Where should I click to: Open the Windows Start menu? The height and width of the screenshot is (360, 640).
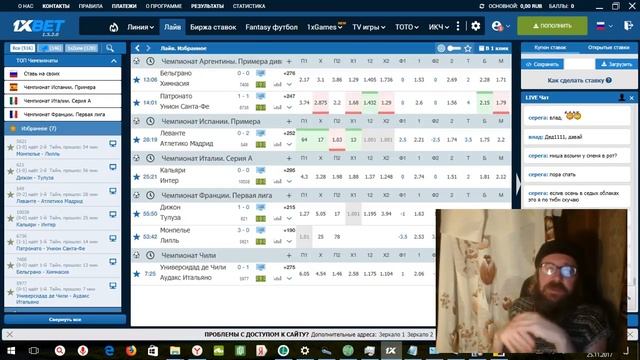coord(11,351)
